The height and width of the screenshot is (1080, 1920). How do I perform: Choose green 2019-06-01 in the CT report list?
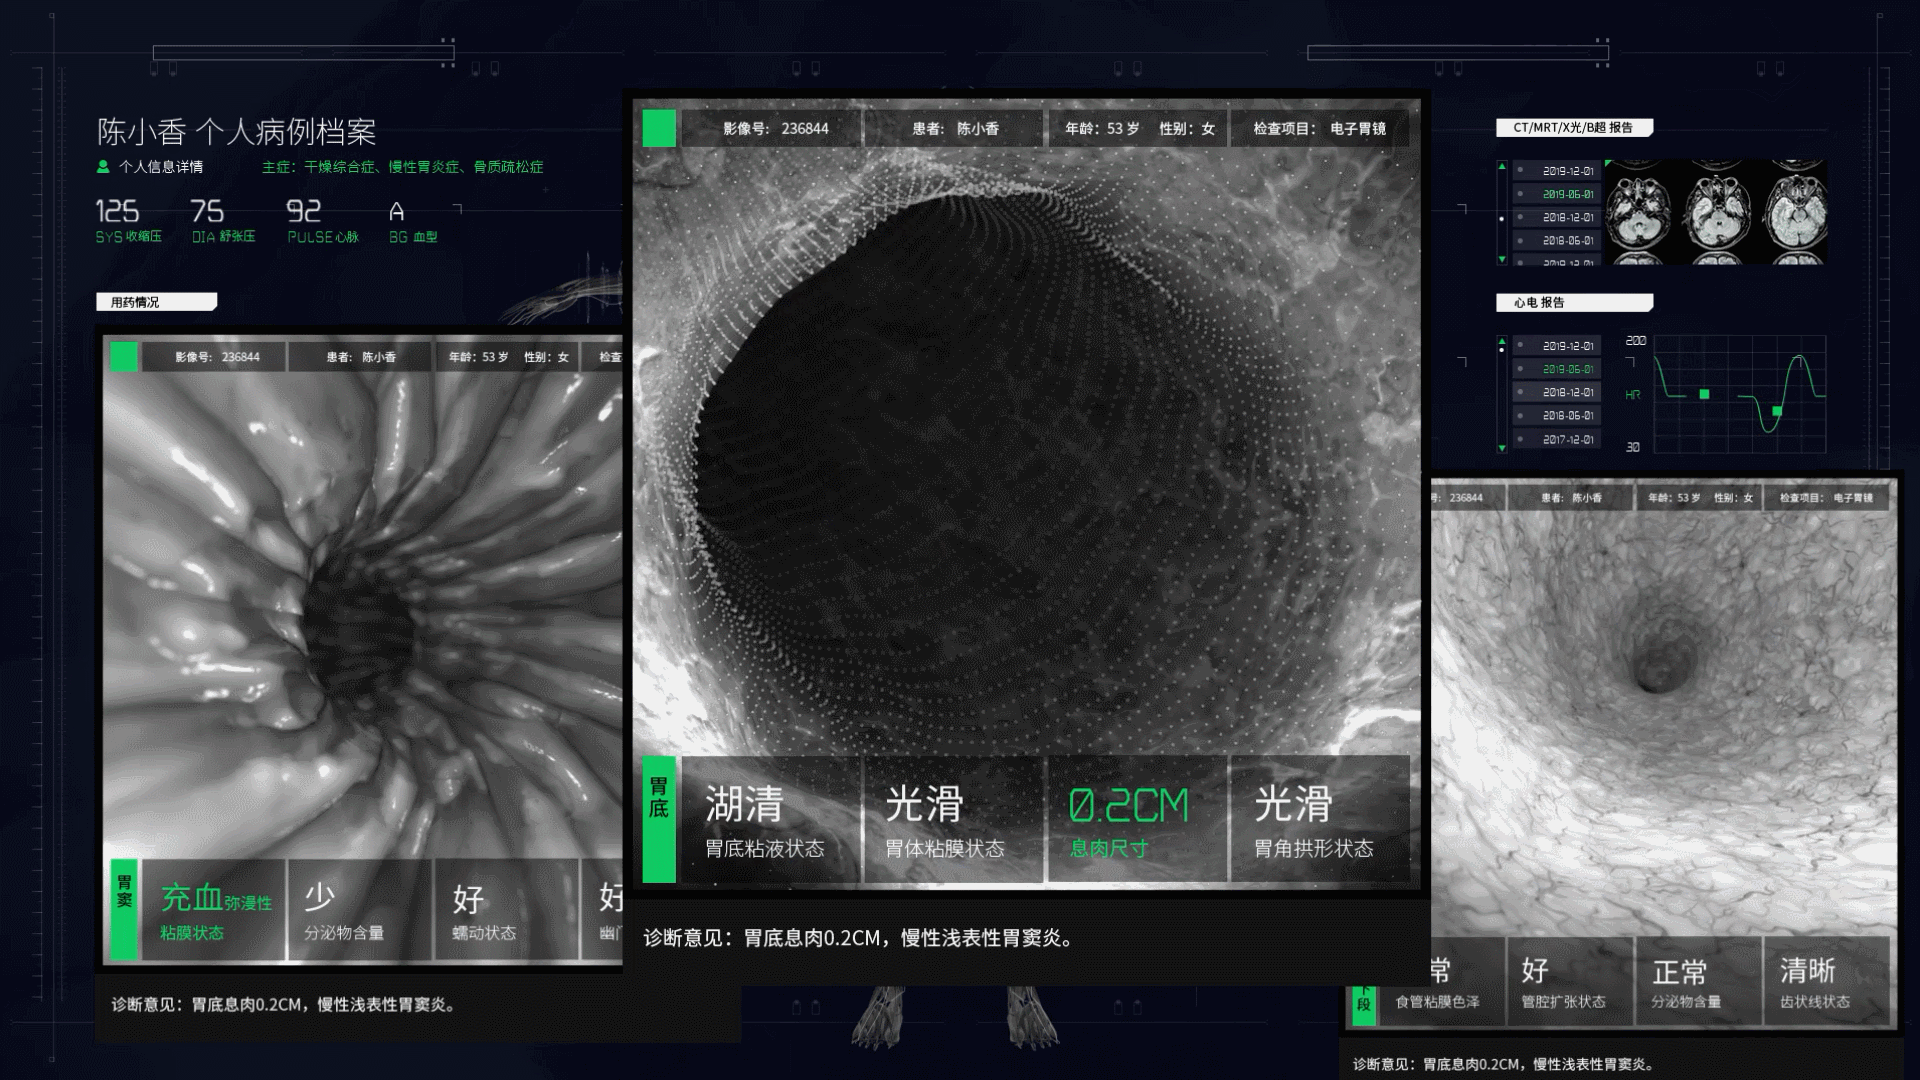[x=1557, y=194]
